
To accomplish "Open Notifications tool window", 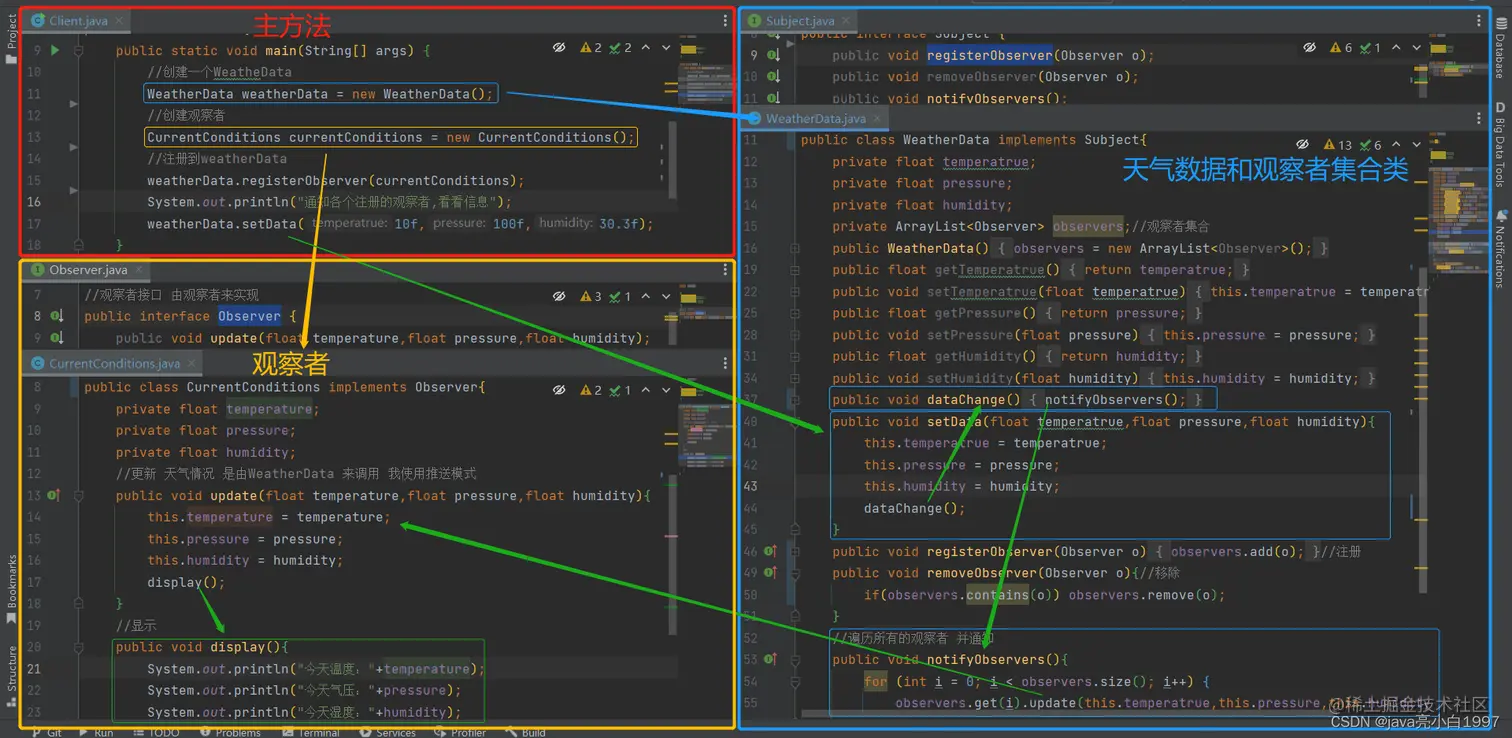I will pos(1500,248).
